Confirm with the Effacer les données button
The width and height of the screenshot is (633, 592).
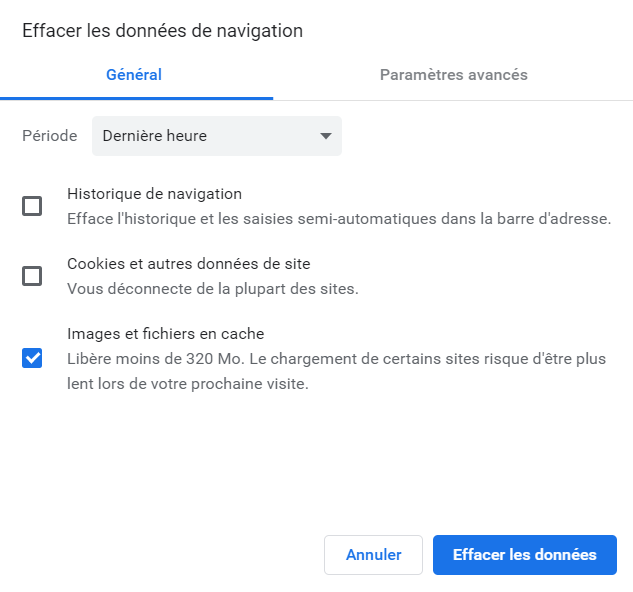point(524,555)
